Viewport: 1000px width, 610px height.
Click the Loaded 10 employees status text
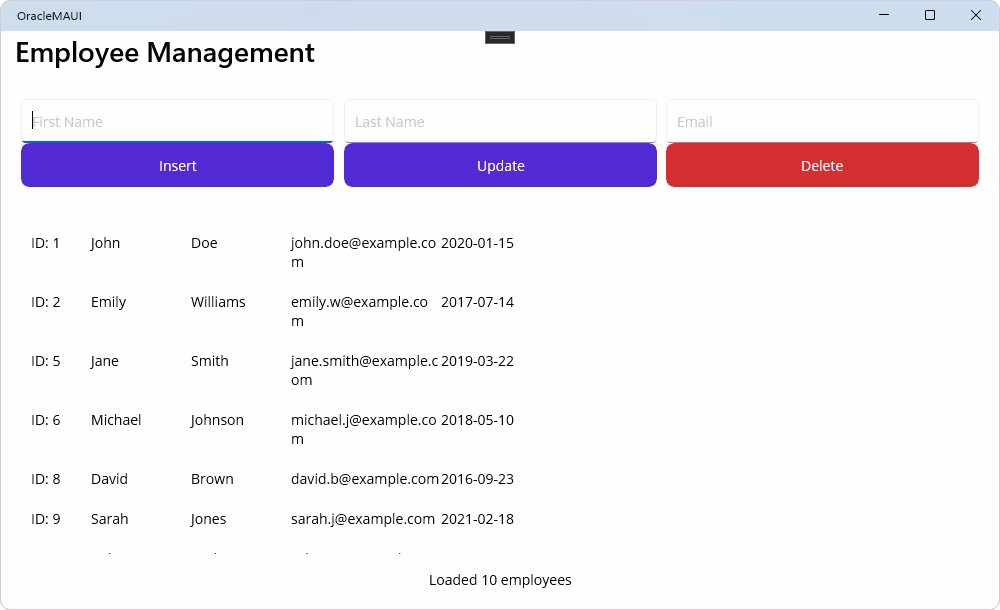click(x=500, y=580)
